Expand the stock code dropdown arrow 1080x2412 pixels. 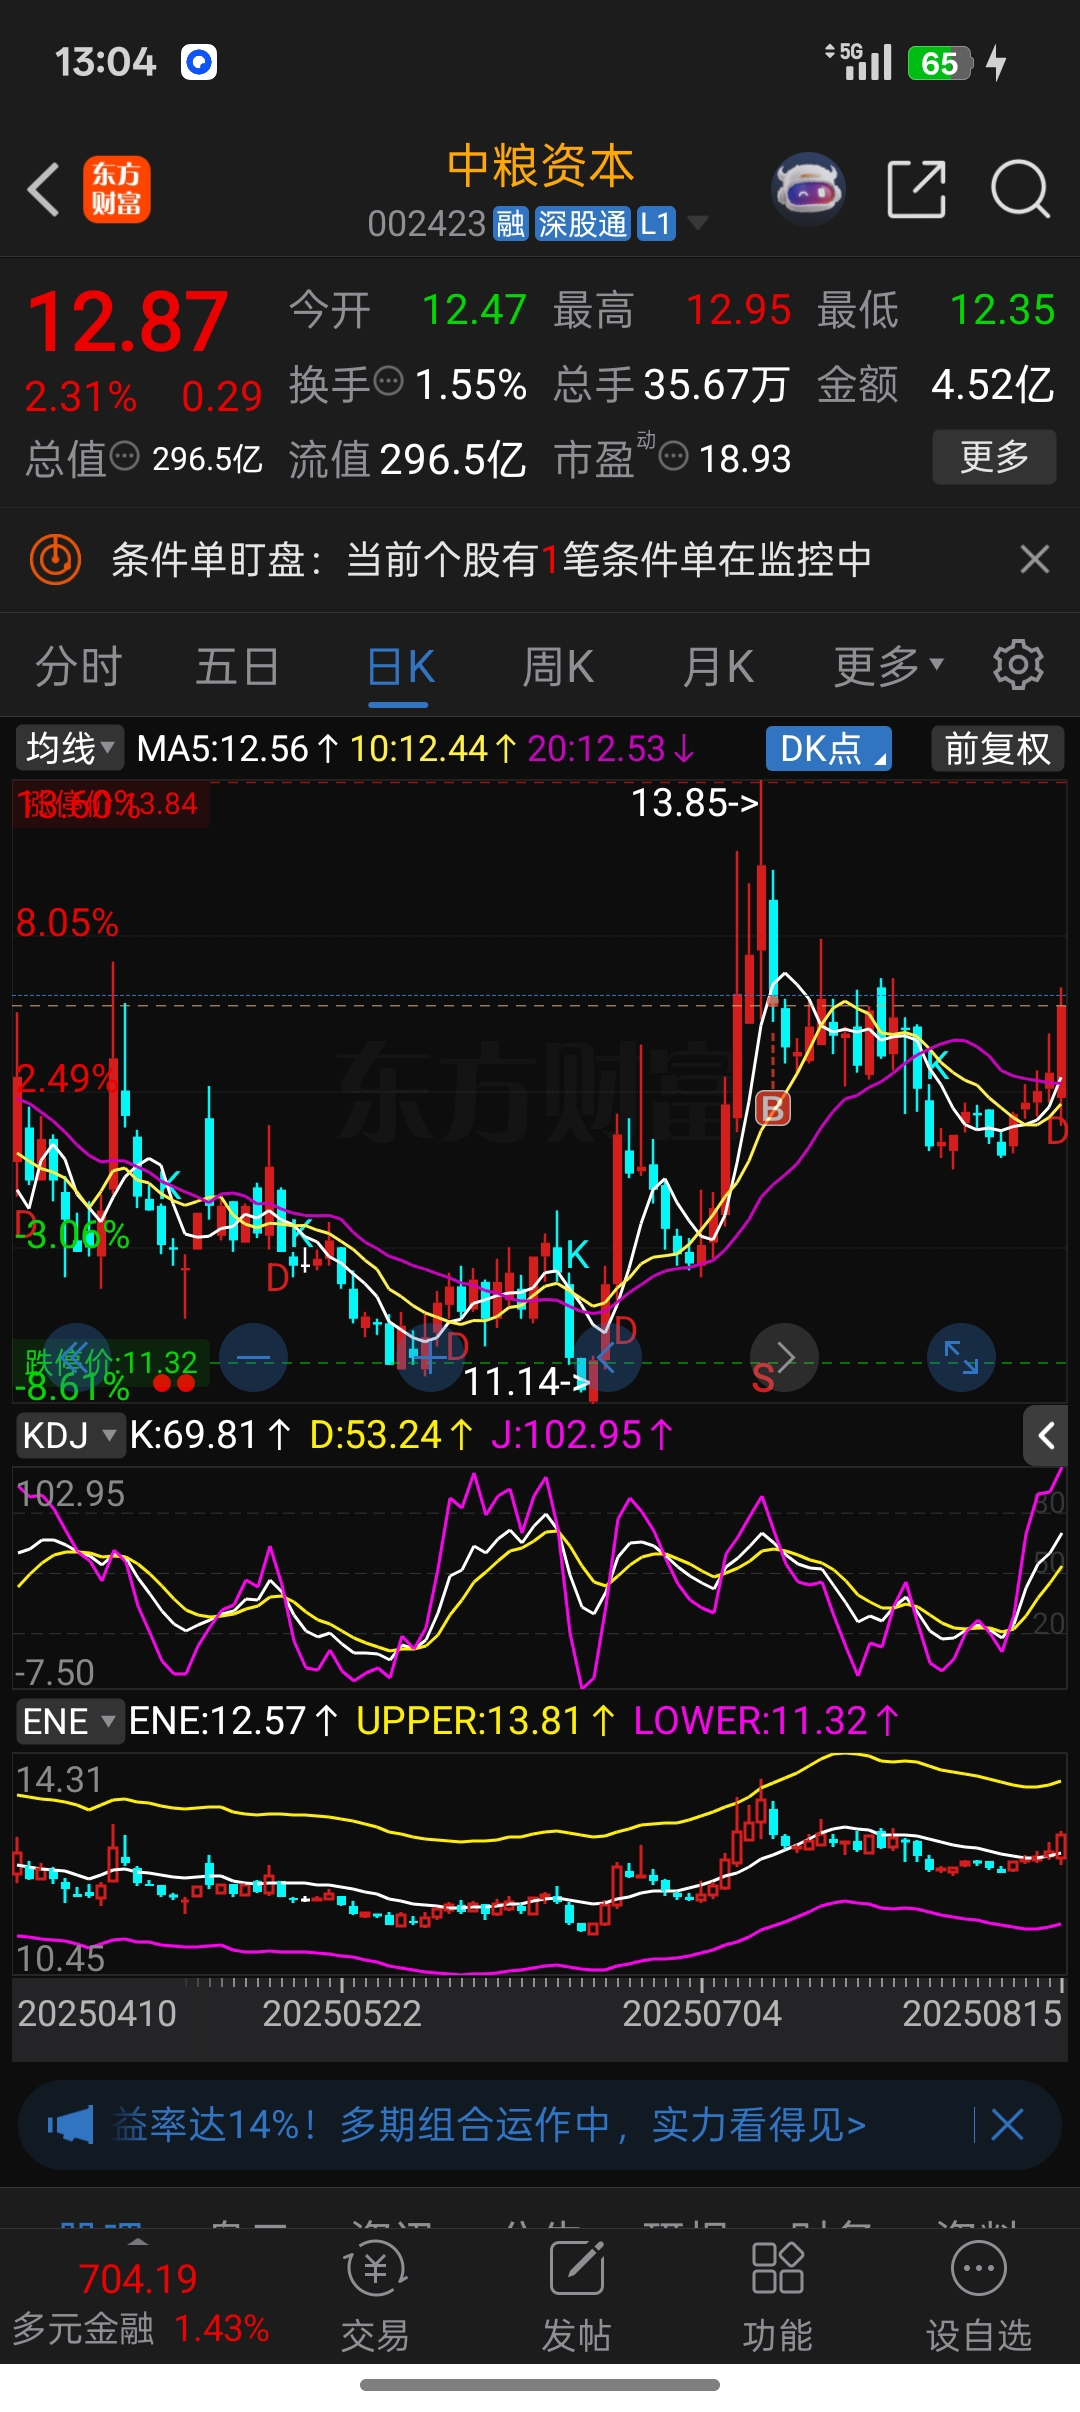coord(697,222)
